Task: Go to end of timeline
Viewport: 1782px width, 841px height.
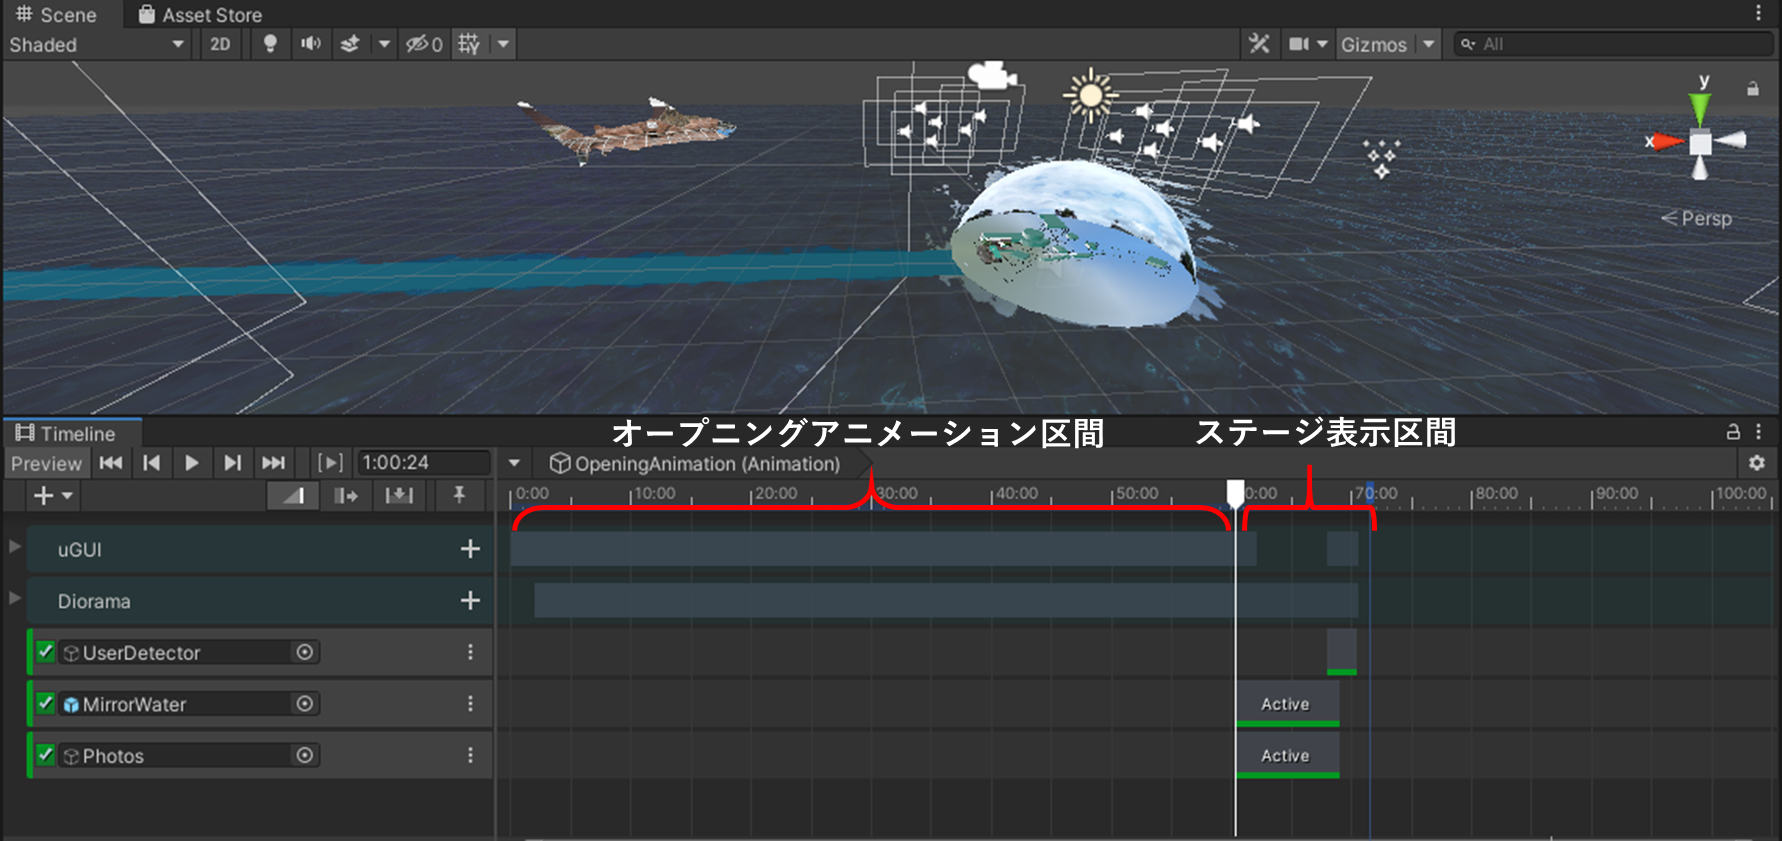Action: (273, 463)
